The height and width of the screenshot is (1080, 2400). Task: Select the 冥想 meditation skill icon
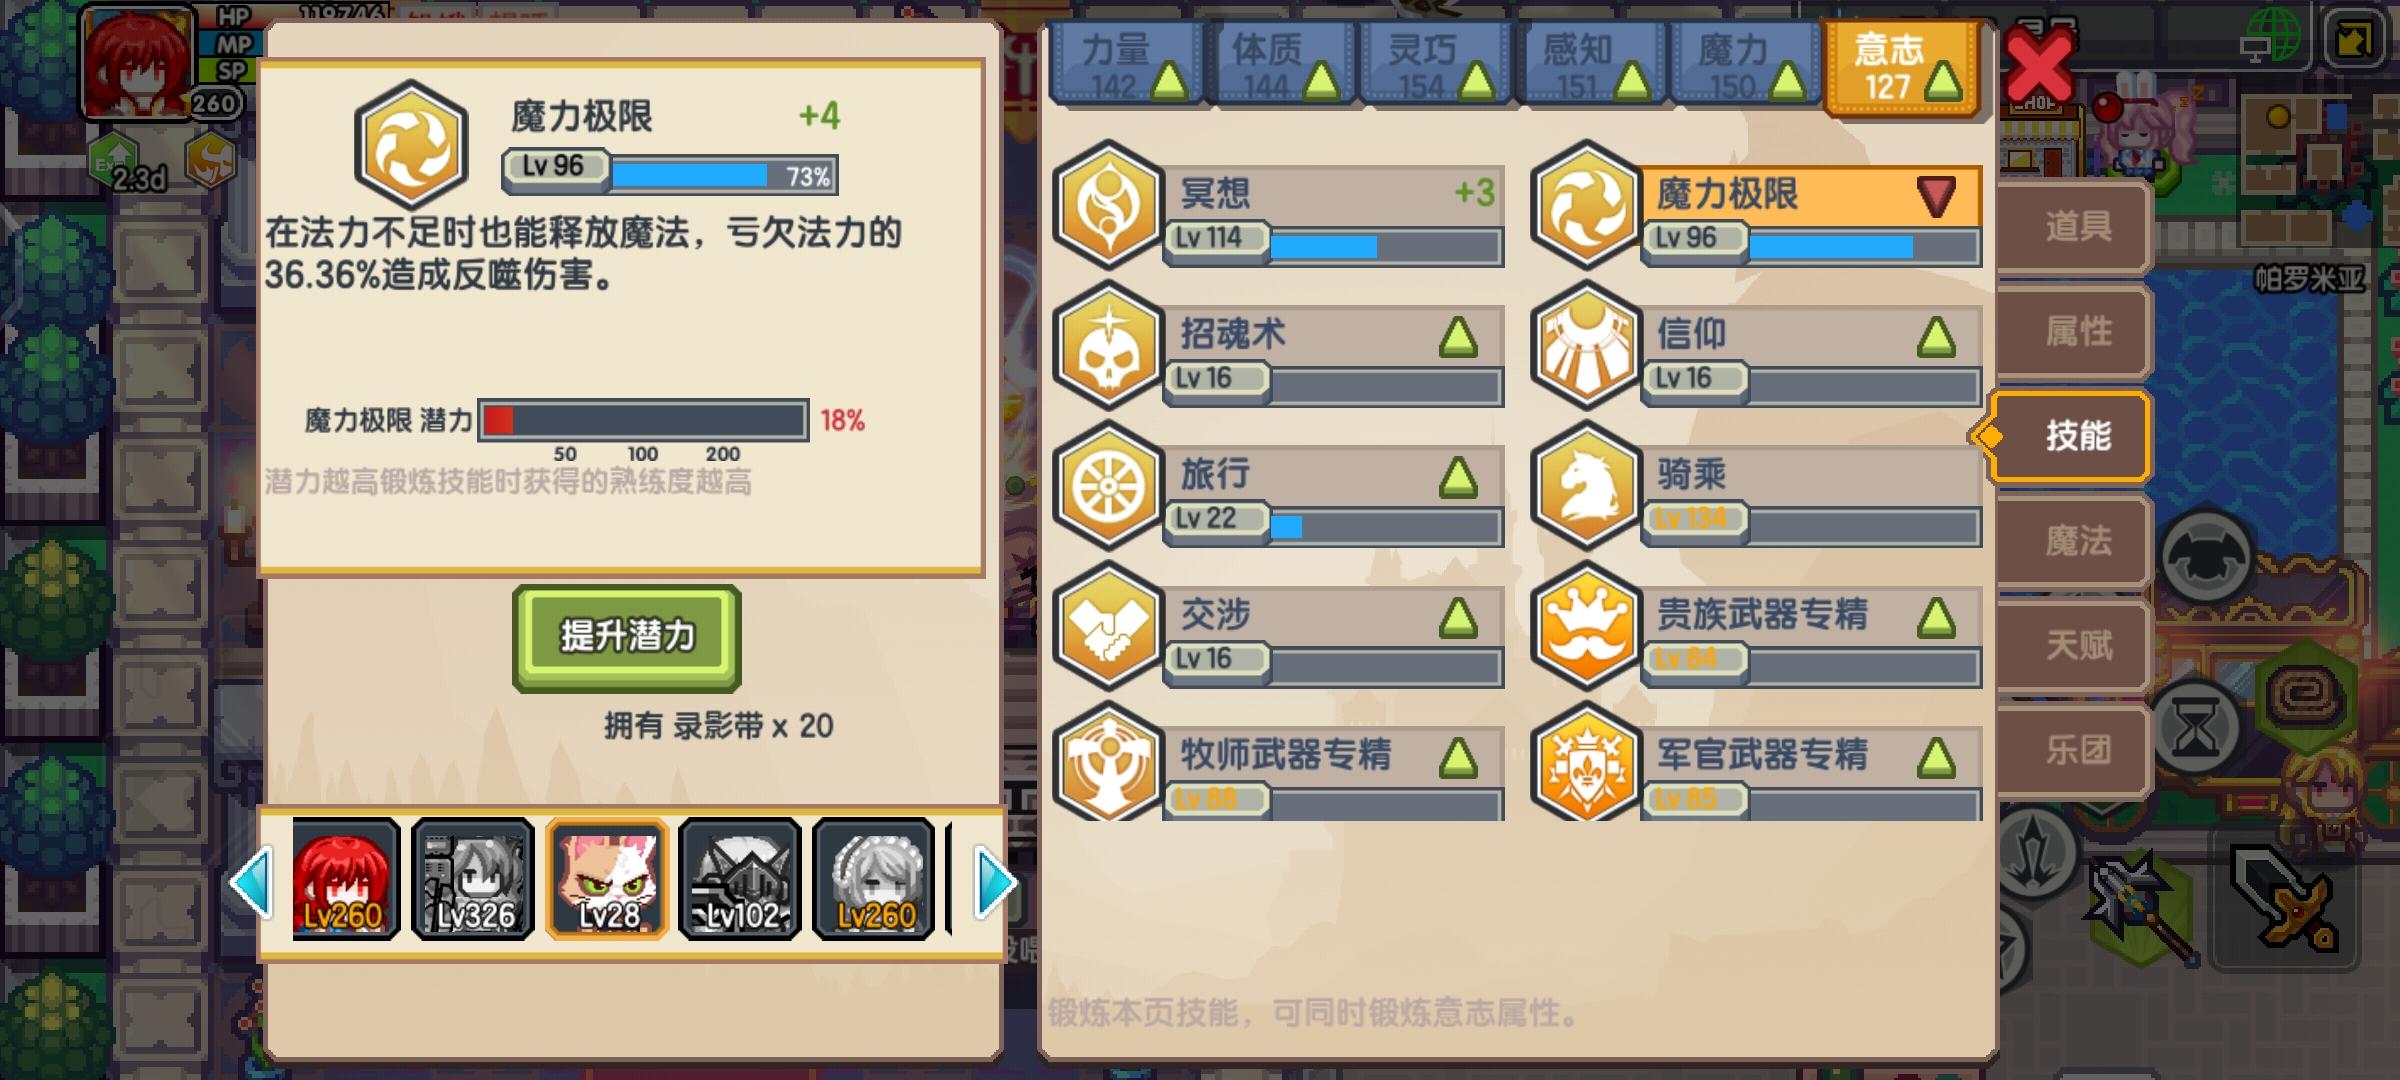(x=1108, y=205)
